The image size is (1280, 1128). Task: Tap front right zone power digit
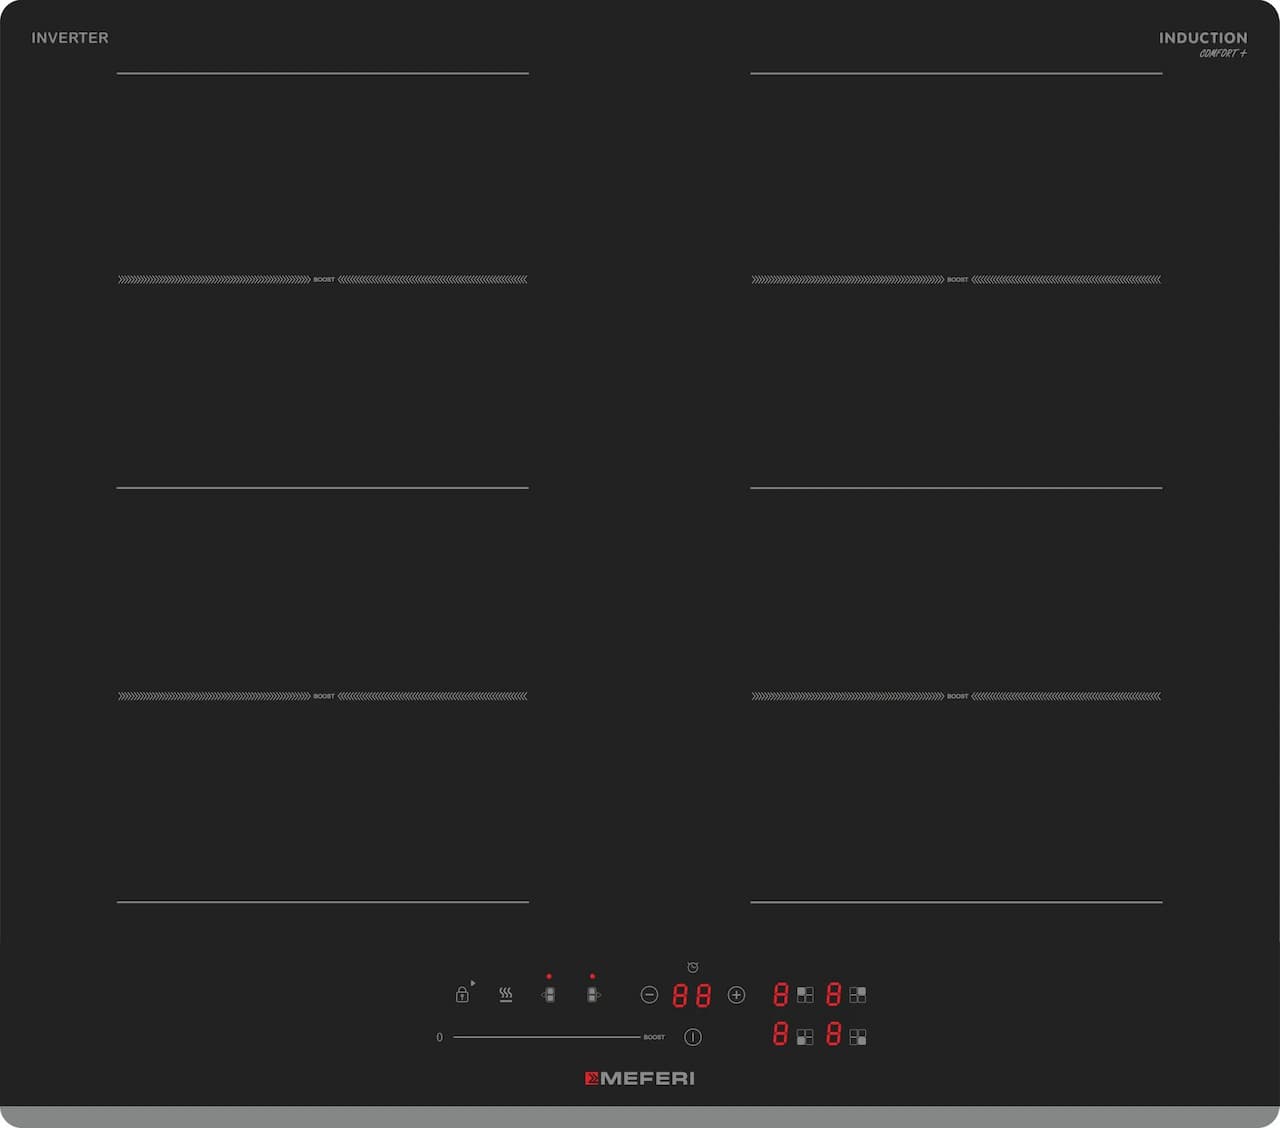pos(834,1034)
